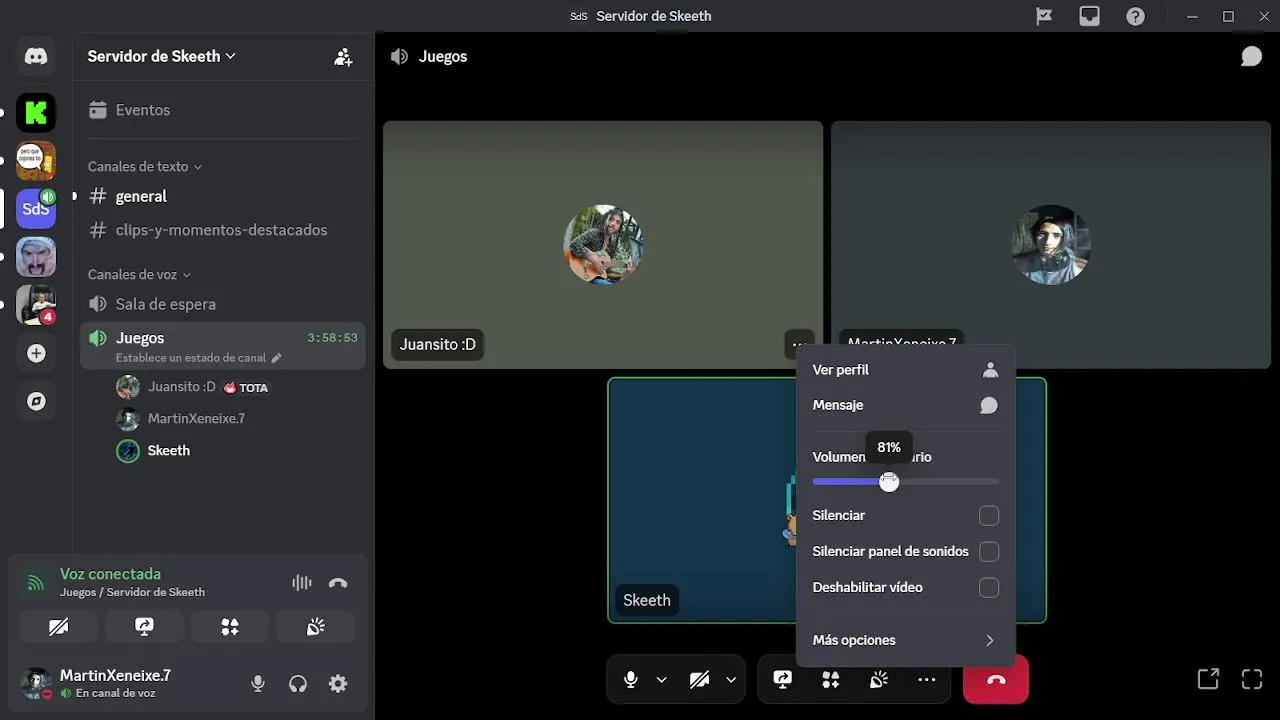1280x720 pixels.
Task: Start an activity from voice panel
Action: (x=230, y=627)
